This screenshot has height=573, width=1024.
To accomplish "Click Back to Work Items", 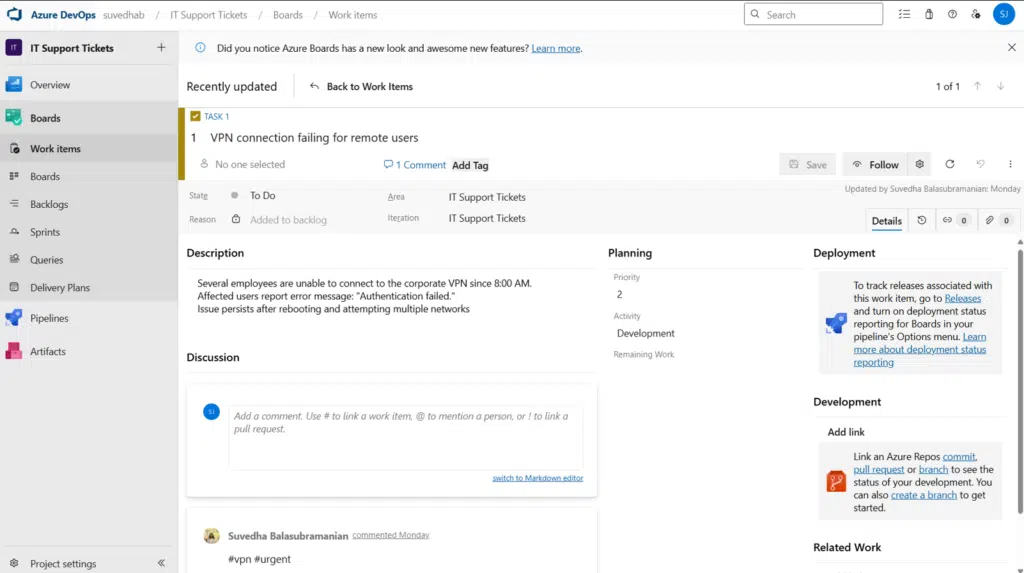I will click(x=361, y=86).
